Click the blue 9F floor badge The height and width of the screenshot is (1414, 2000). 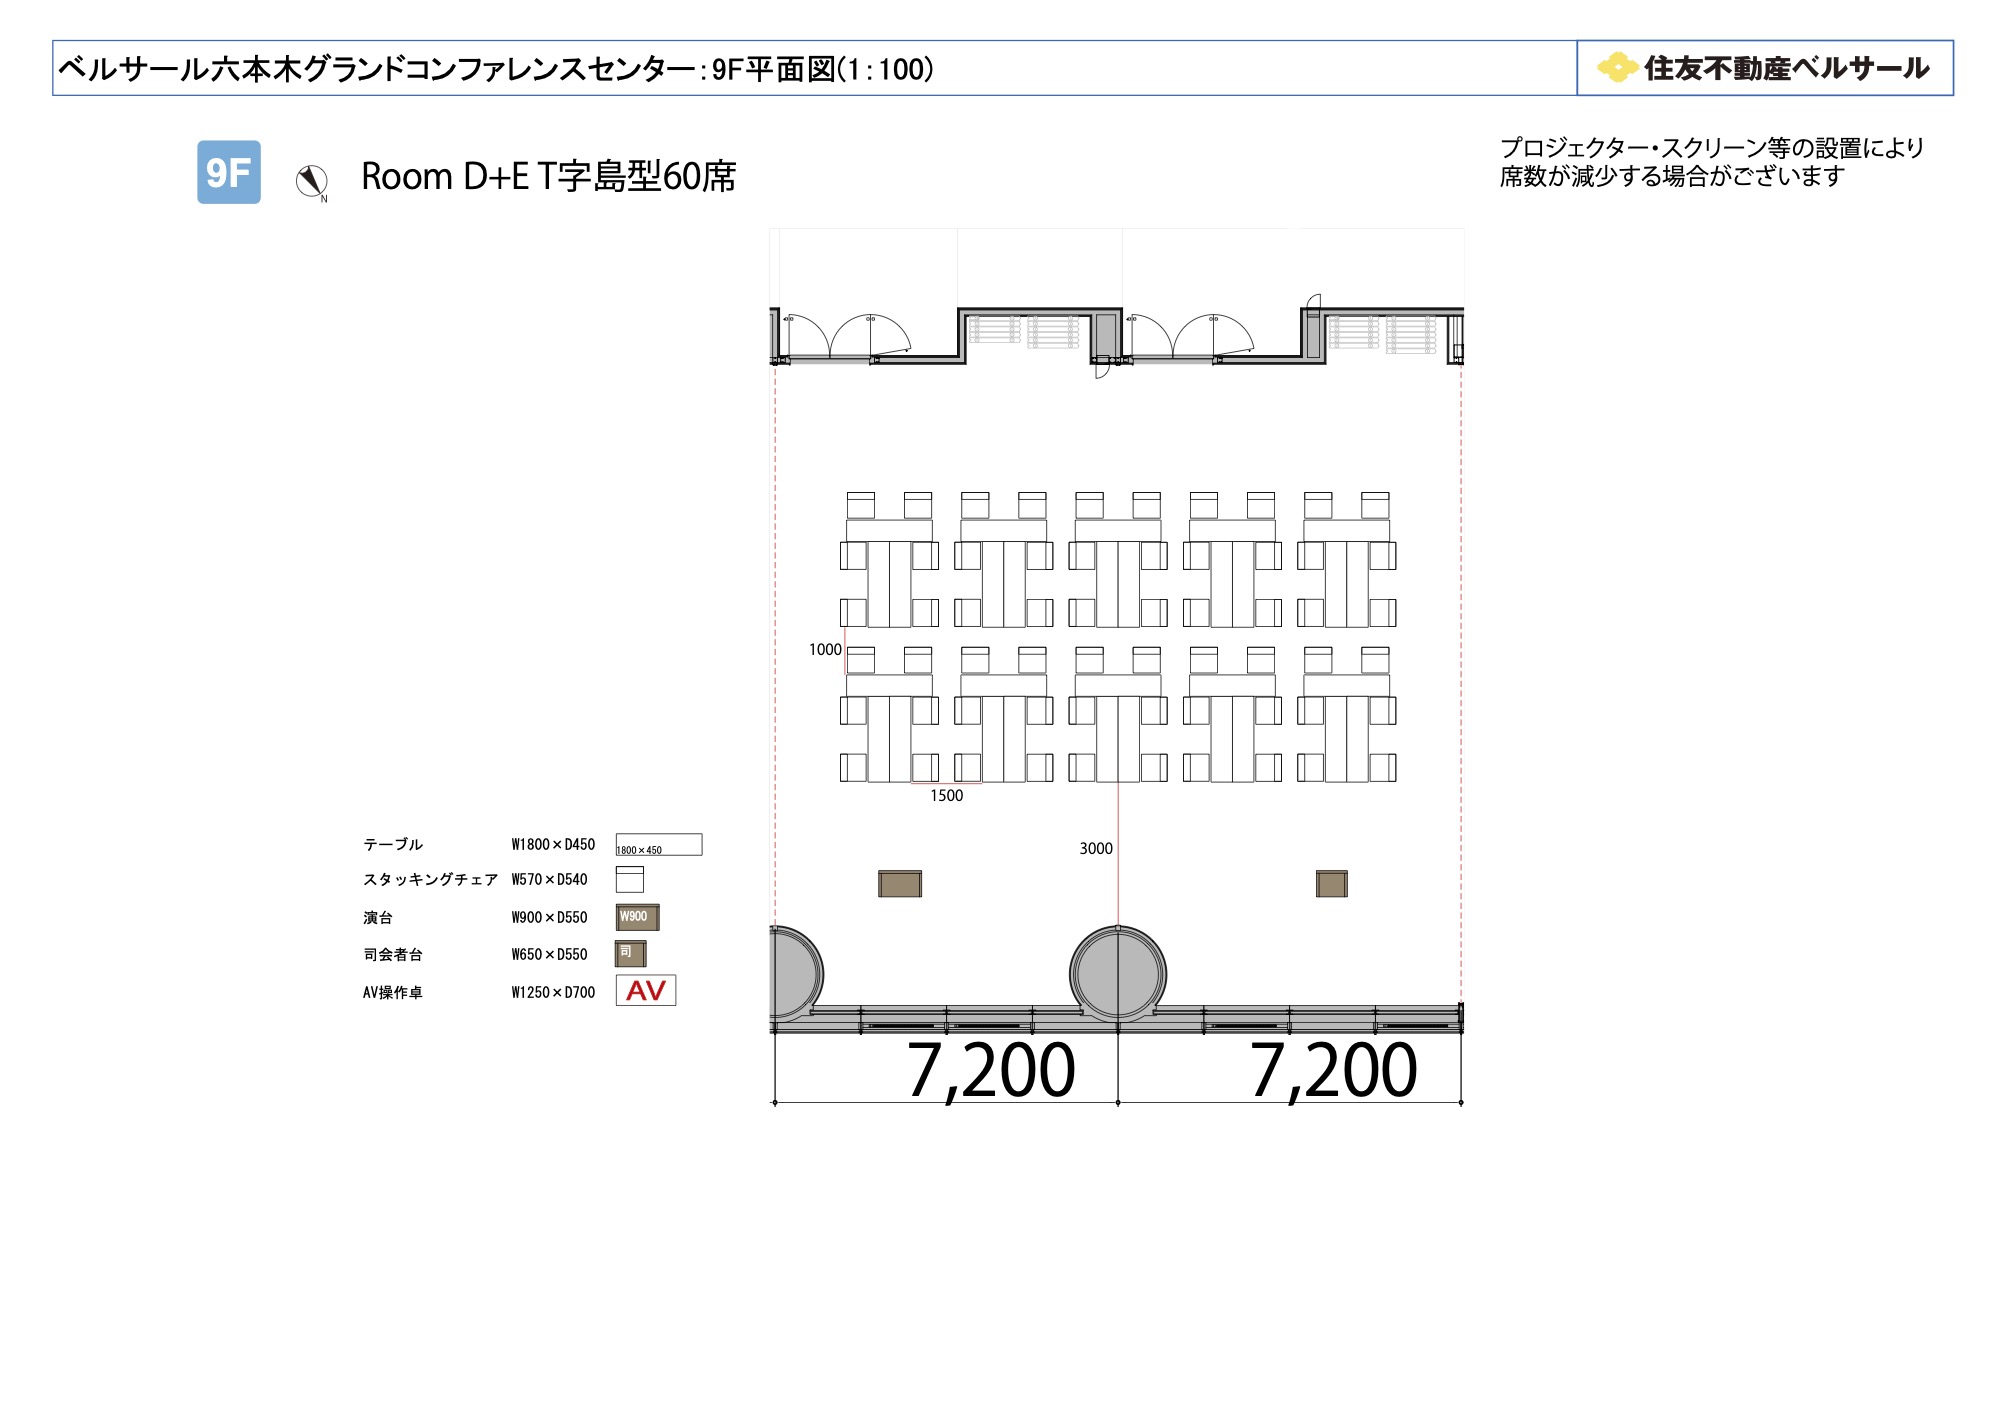[x=229, y=172]
